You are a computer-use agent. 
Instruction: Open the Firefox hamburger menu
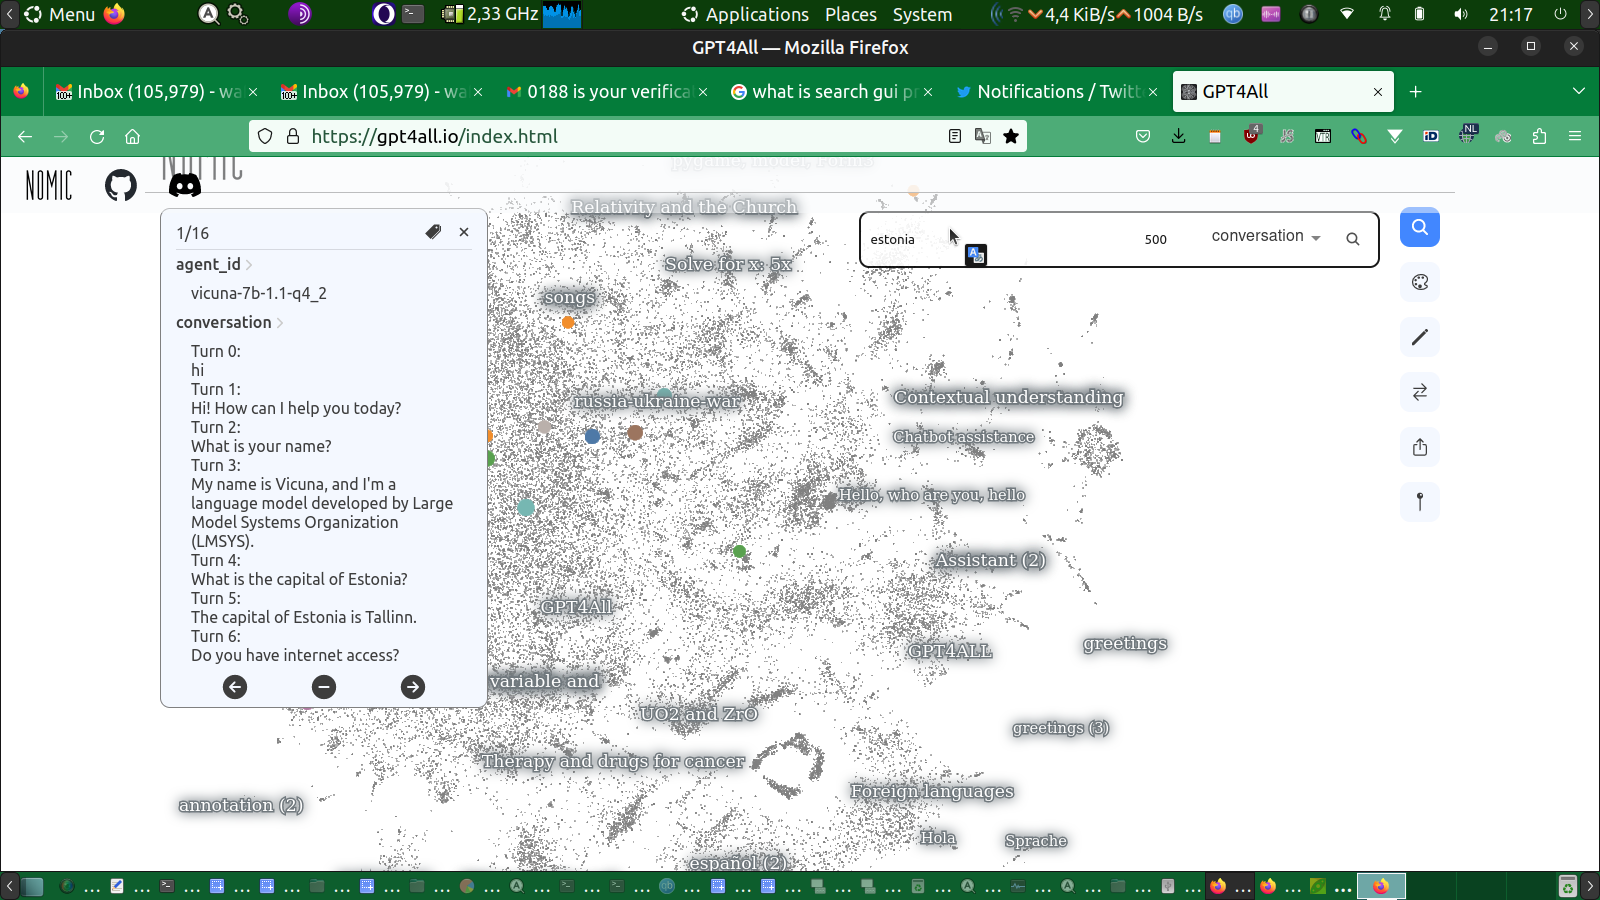1575,136
